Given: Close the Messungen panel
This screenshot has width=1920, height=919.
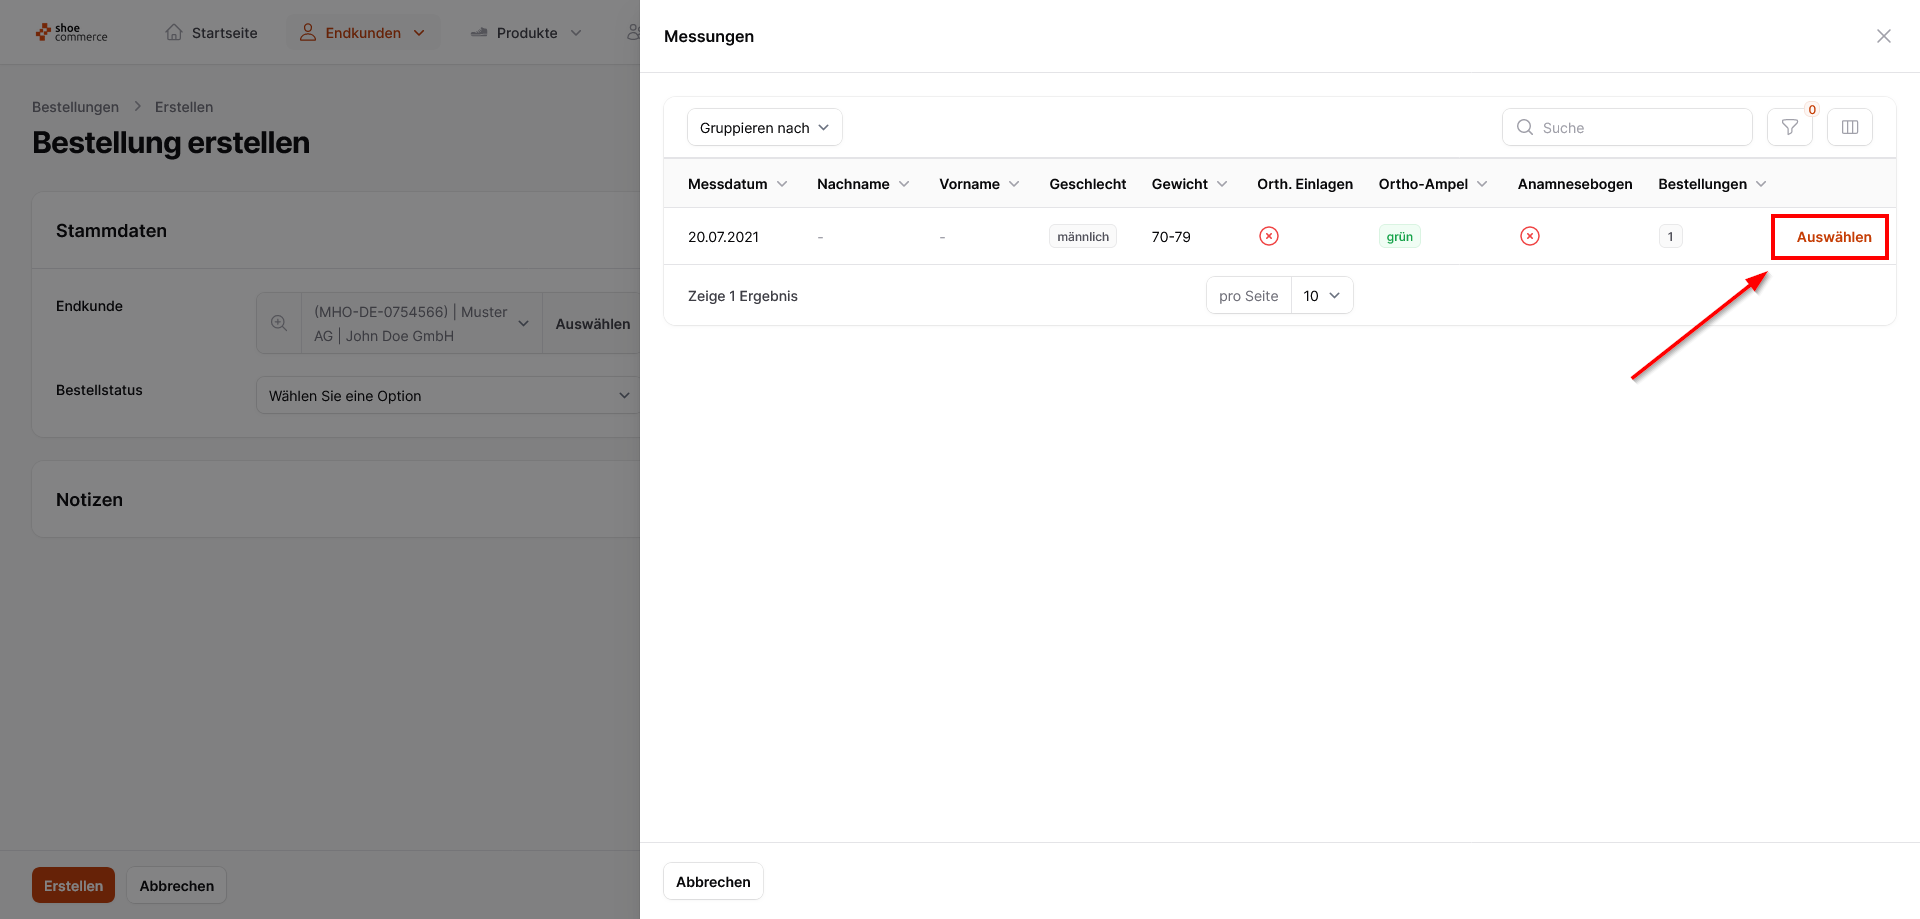Looking at the screenshot, I should pyautogui.click(x=1884, y=36).
